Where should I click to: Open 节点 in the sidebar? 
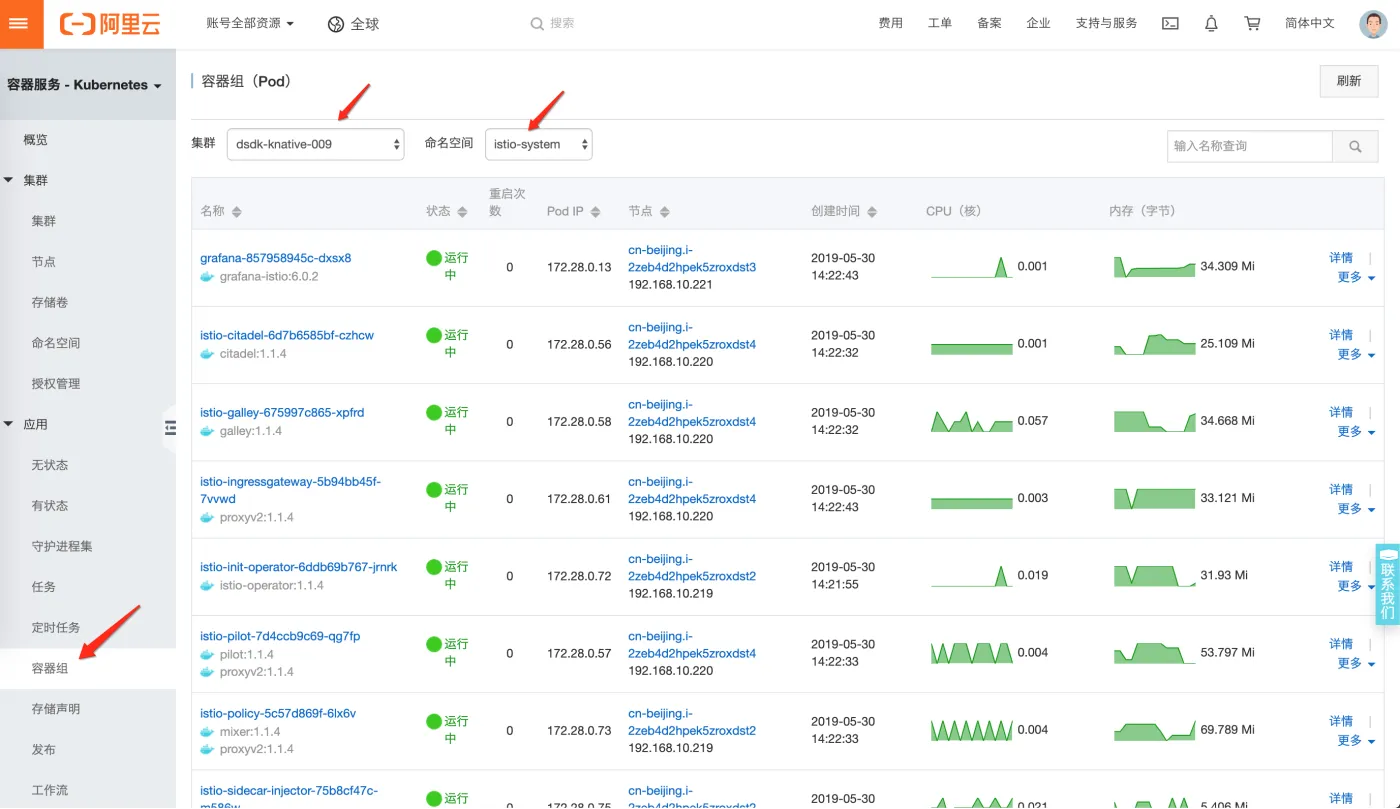[x=43, y=261]
